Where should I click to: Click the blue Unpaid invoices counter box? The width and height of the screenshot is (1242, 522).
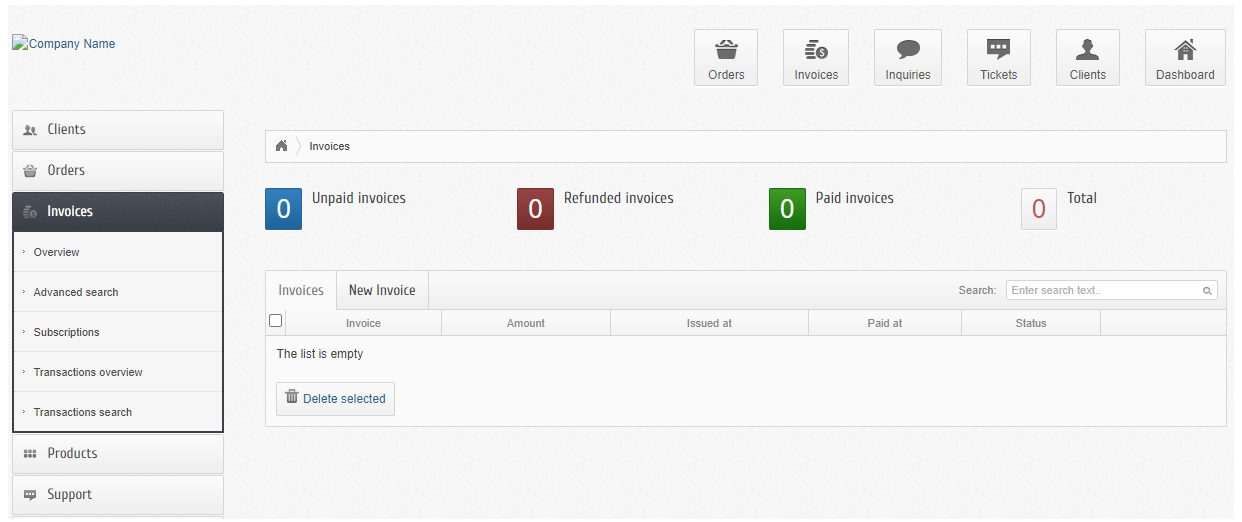pyautogui.click(x=283, y=209)
